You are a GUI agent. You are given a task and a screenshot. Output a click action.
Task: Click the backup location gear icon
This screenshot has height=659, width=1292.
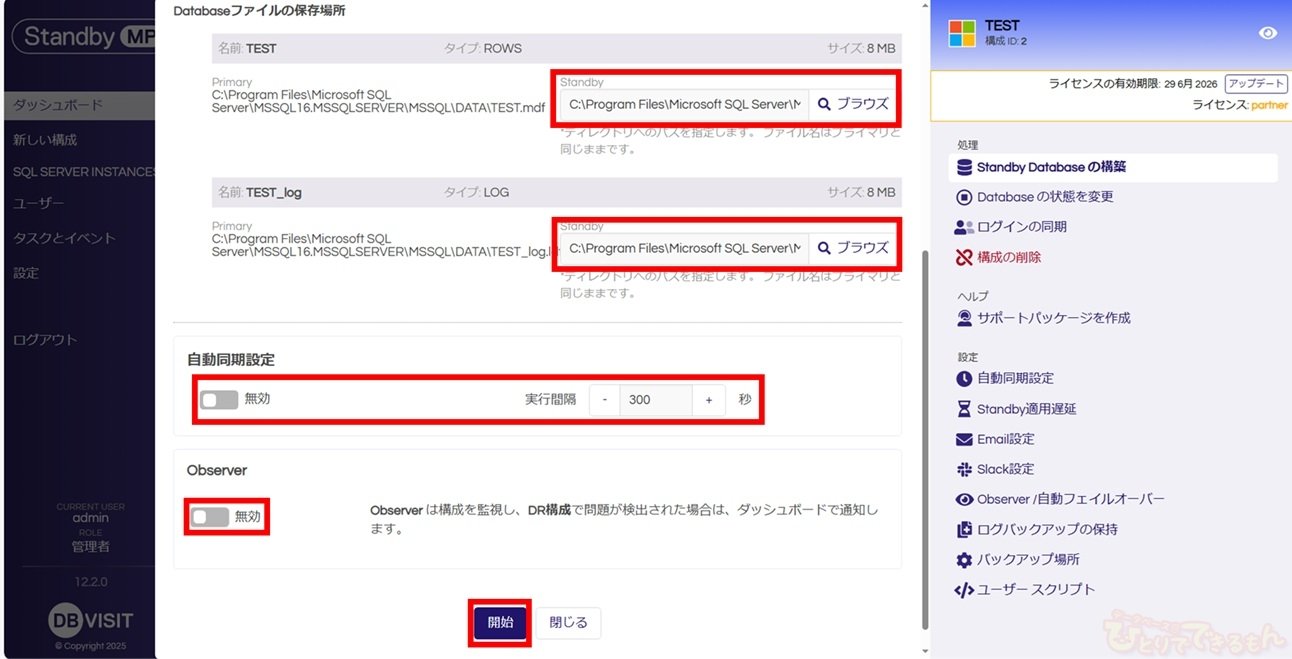point(964,559)
